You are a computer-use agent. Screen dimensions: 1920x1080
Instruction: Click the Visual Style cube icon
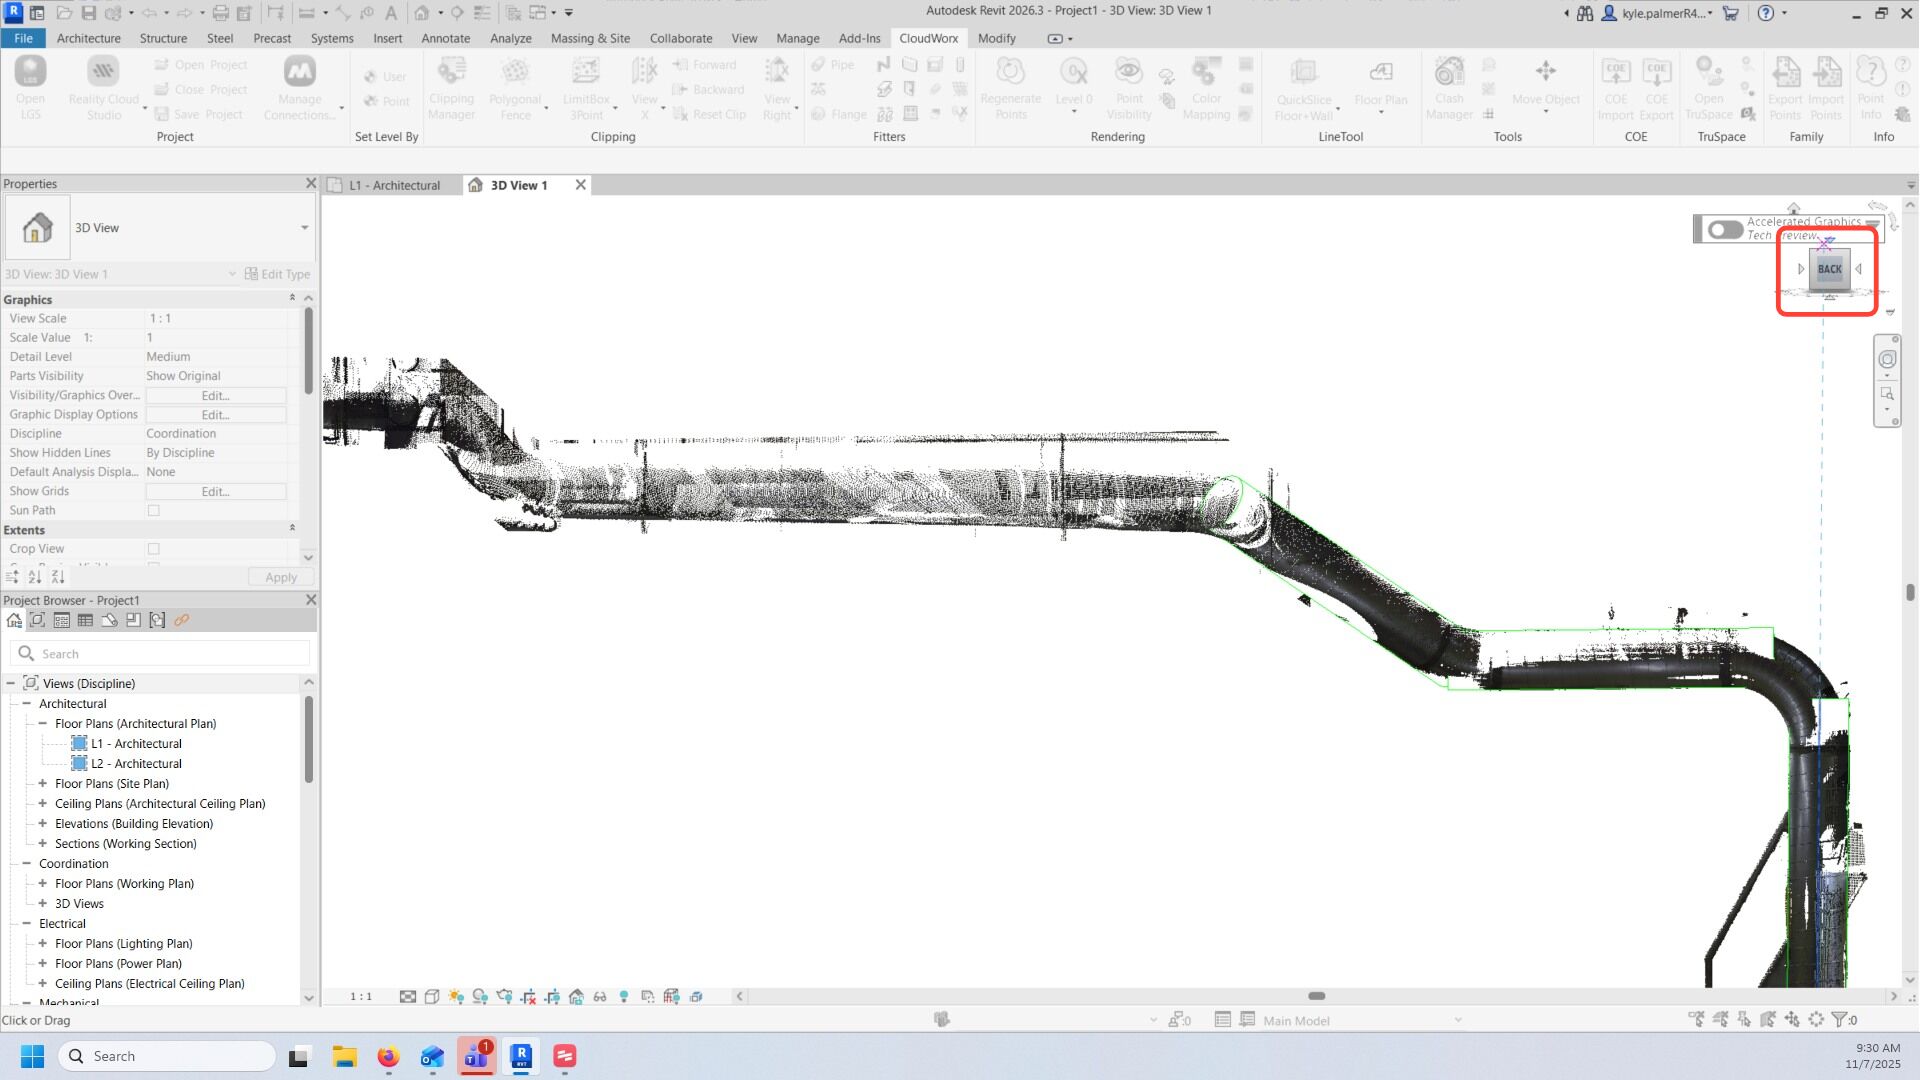pyautogui.click(x=432, y=997)
